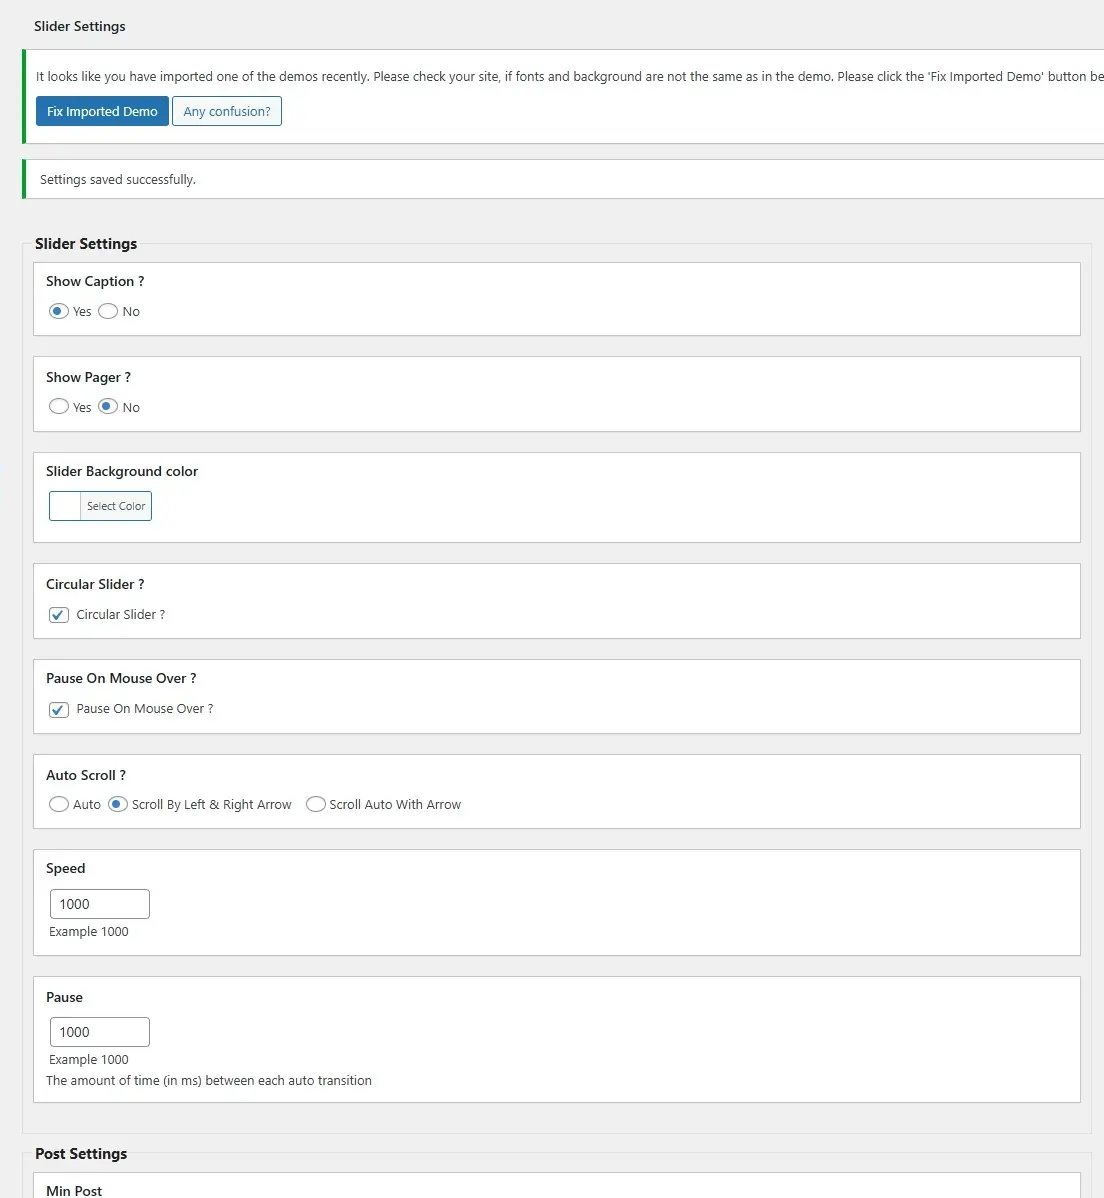The width and height of the screenshot is (1104, 1198).
Task: Select Yes radio for Show Caption
Action: click(59, 311)
